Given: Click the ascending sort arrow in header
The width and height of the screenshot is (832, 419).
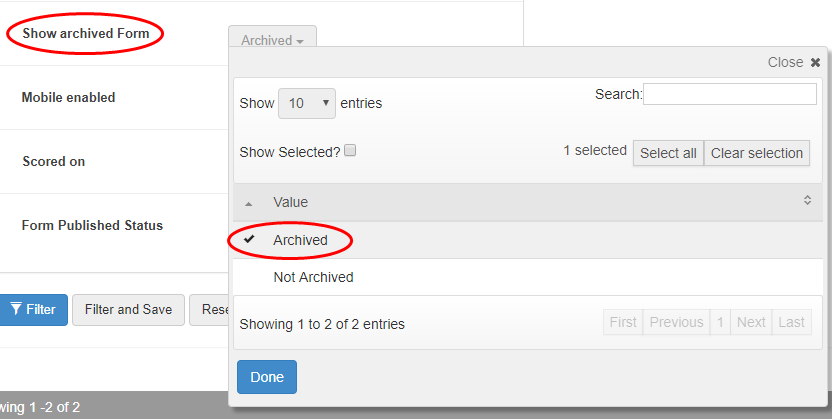Looking at the screenshot, I should pos(249,203).
